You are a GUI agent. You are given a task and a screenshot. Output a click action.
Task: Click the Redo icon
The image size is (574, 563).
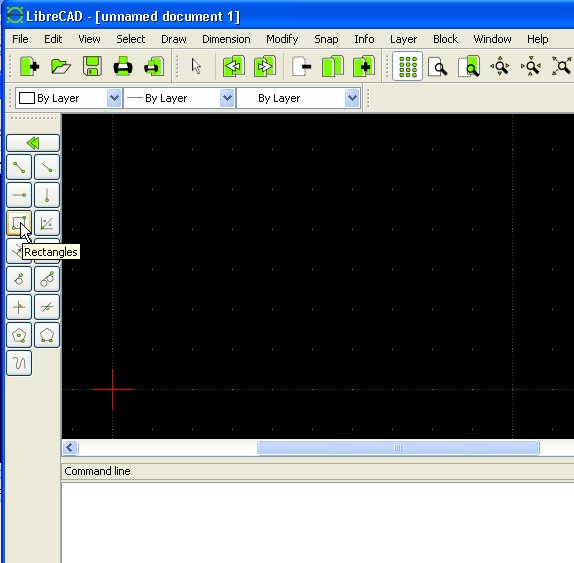tap(265, 67)
